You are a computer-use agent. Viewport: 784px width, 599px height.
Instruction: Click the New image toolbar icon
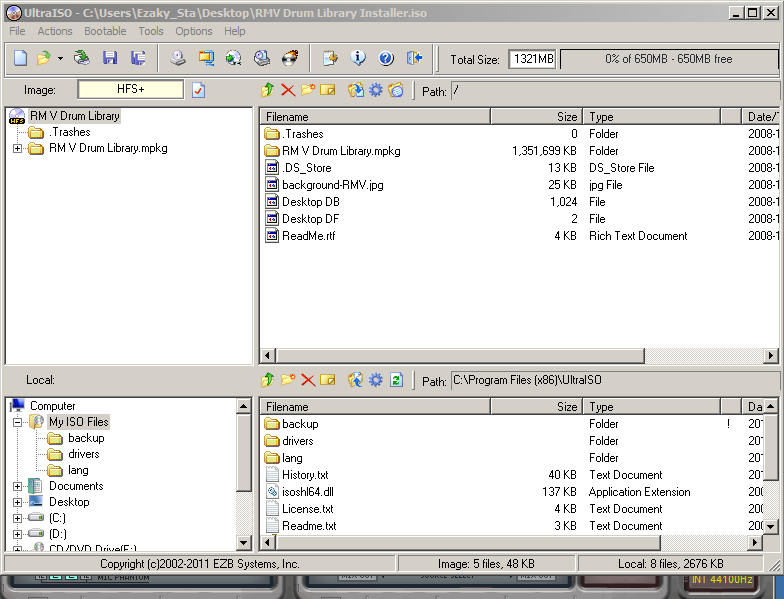tap(20, 58)
